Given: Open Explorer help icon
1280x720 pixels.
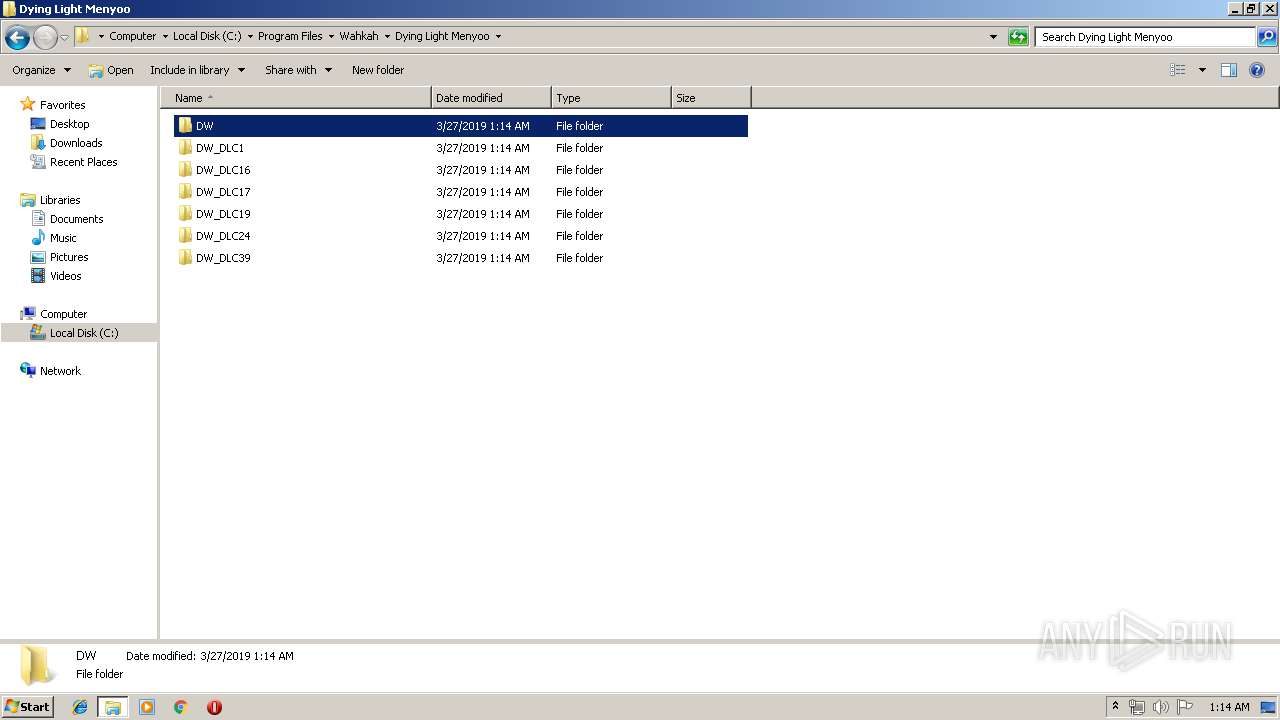Looking at the screenshot, I should pos(1258,70).
